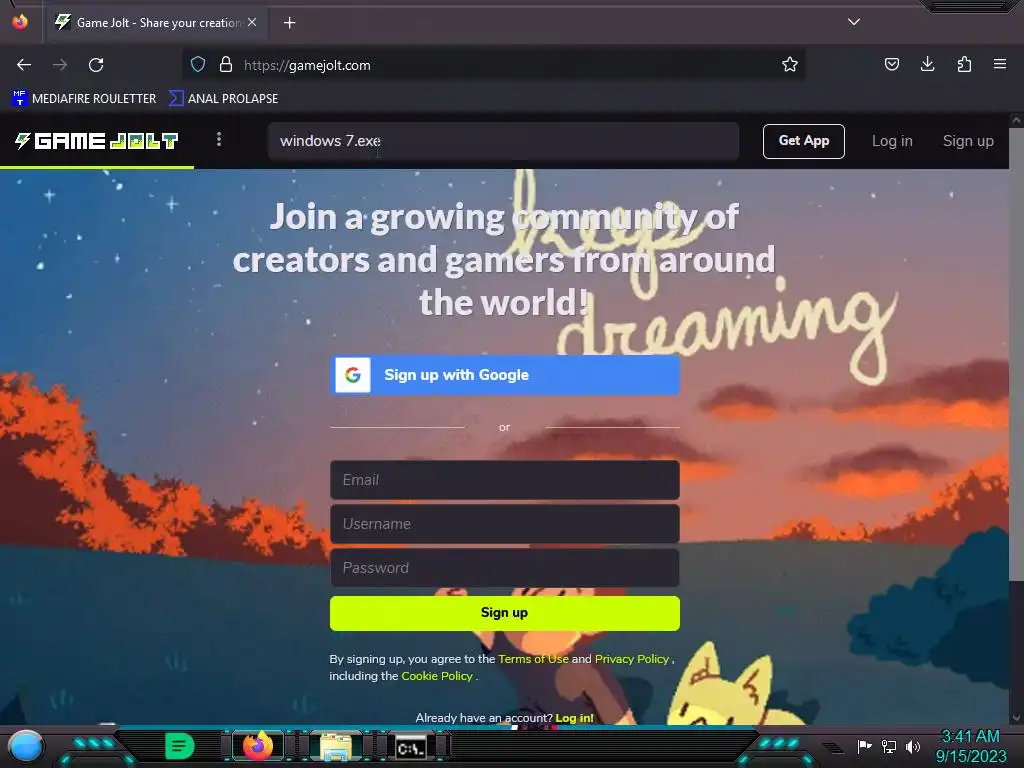The height and width of the screenshot is (768, 1024).
Task: Open the MEDIAFIRE ROULETTER bookmark
Action: [84, 99]
